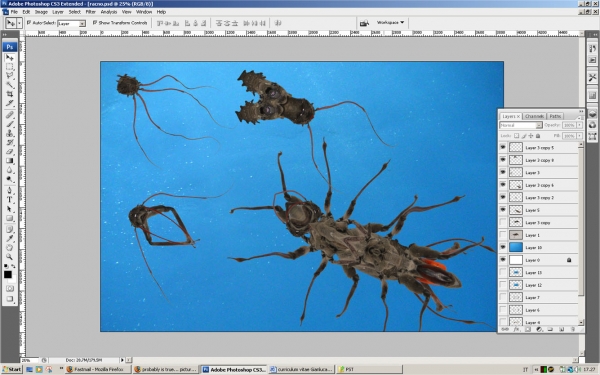Select the Brush tool
The image size is (600, 375).
10,124
